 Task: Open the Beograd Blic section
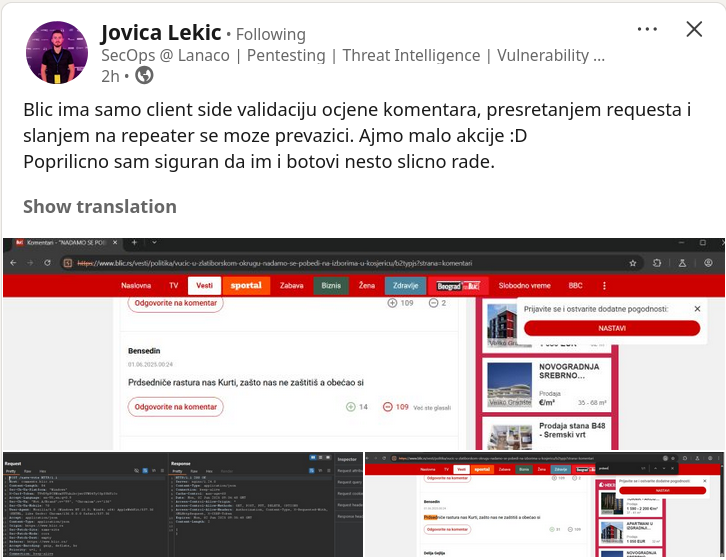[x=458, y=286]
